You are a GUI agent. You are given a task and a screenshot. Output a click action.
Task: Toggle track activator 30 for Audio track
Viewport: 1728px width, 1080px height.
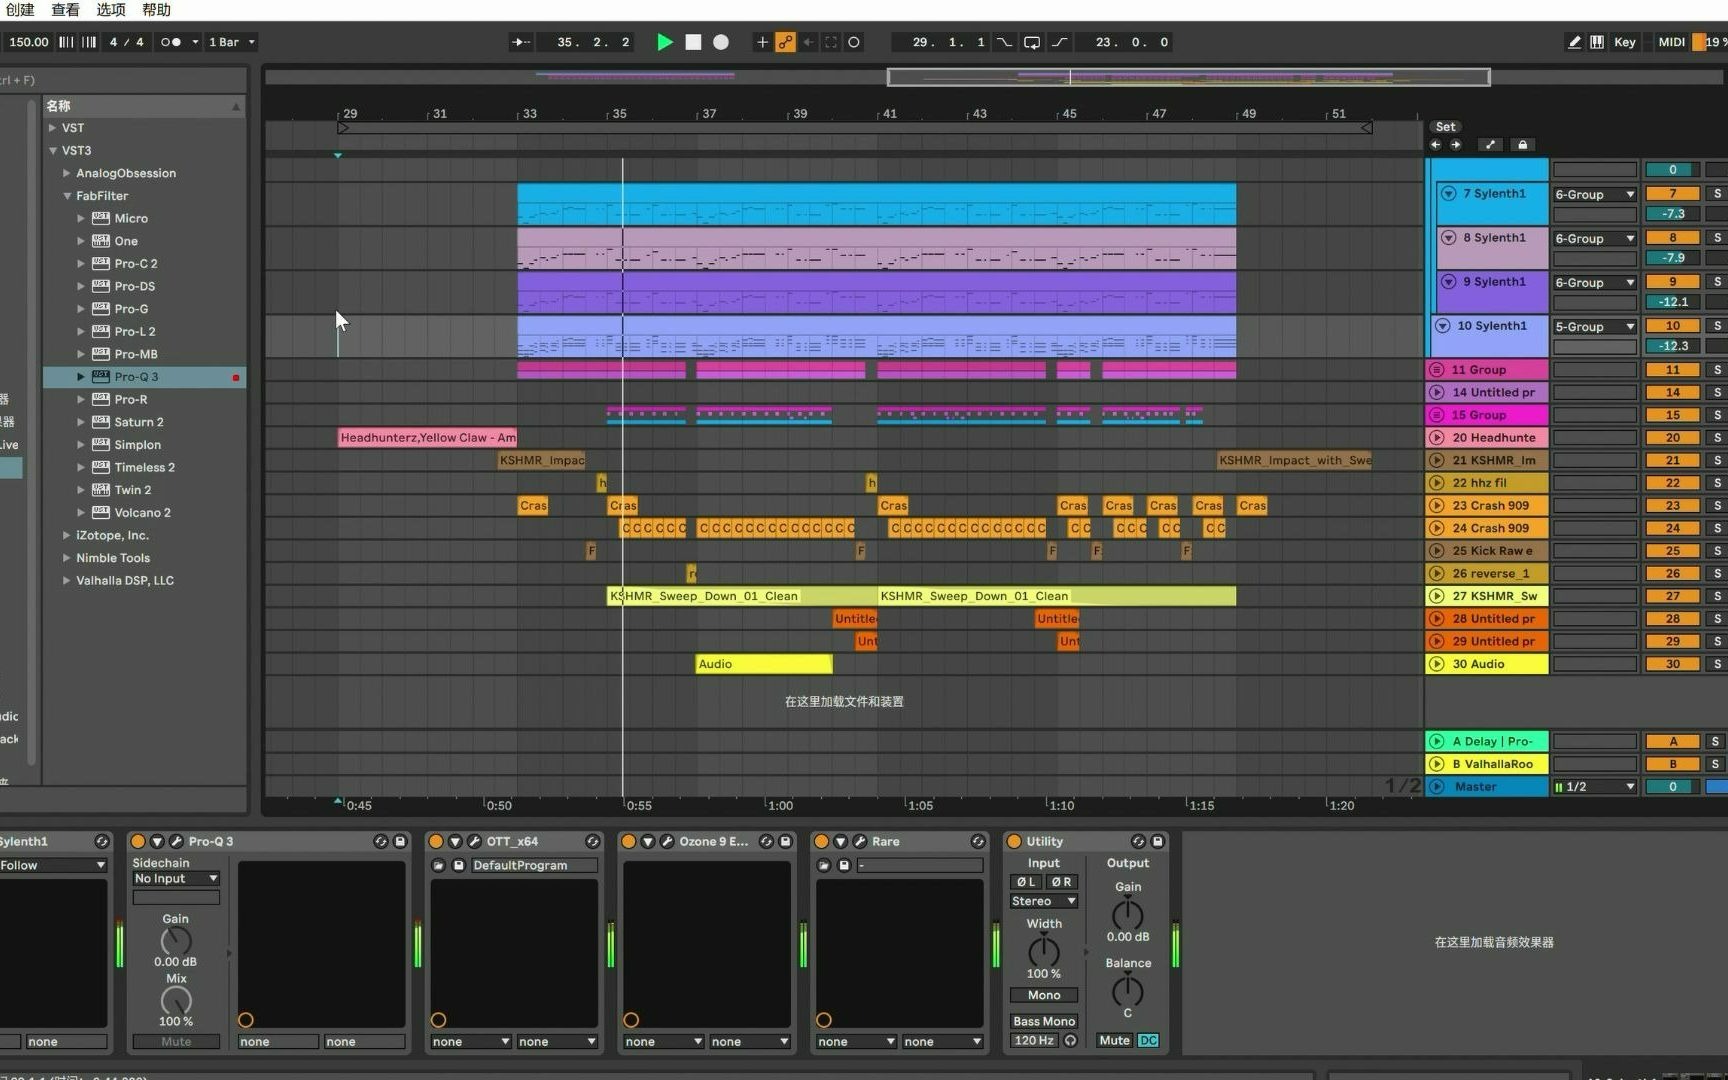click(x=1672, y=663)
